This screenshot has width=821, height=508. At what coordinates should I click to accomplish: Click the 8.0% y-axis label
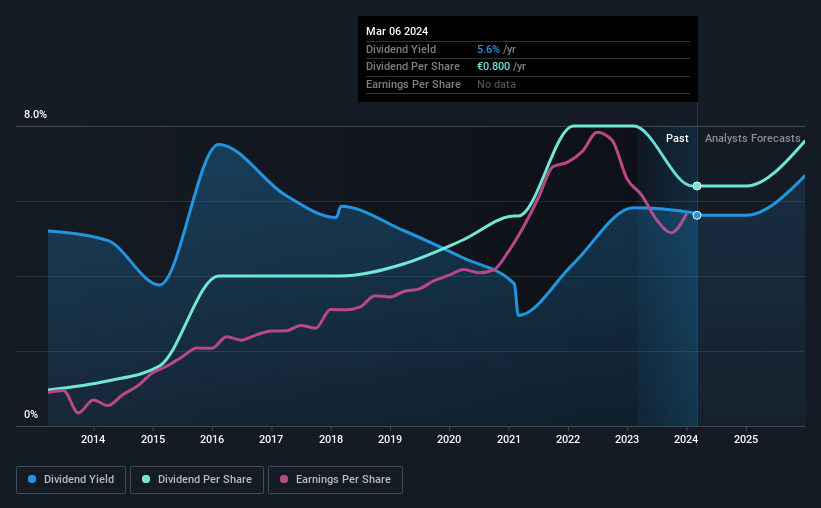[x=35, y=114]
